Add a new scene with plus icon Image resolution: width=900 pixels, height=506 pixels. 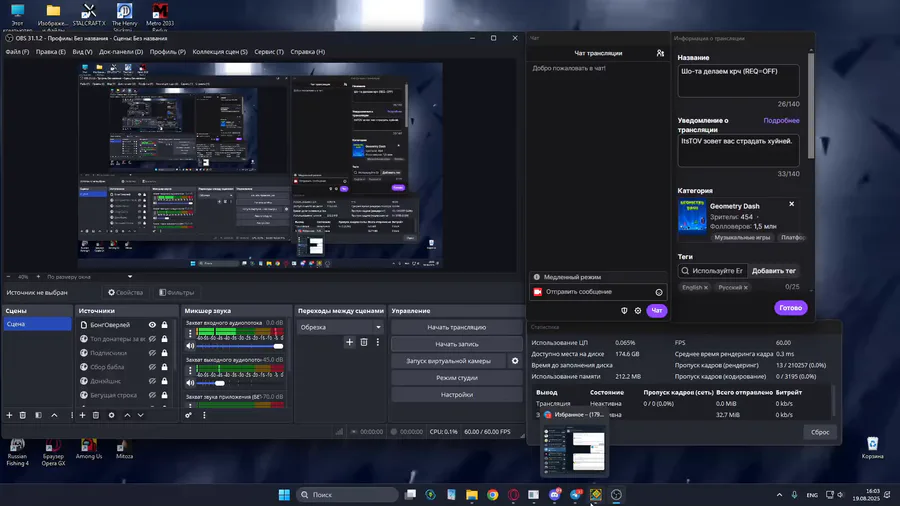click(x=9, y=415)
